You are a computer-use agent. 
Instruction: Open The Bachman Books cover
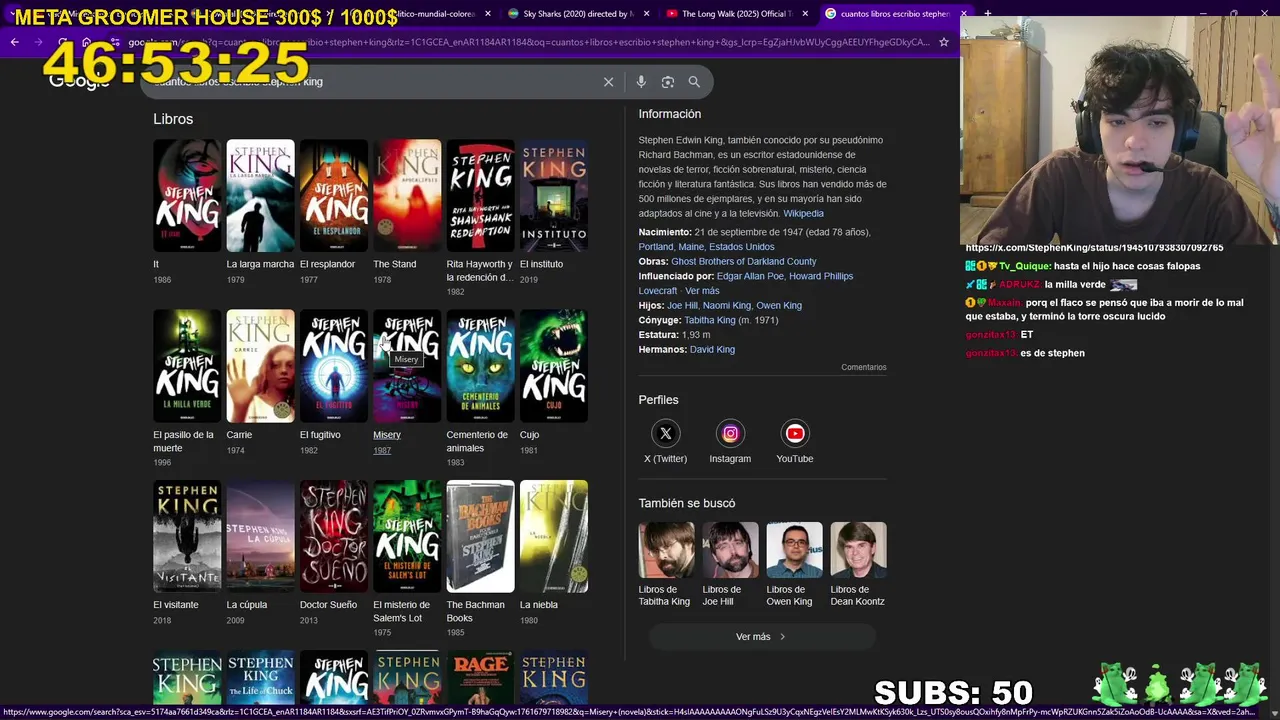click(x=480, y=536)
